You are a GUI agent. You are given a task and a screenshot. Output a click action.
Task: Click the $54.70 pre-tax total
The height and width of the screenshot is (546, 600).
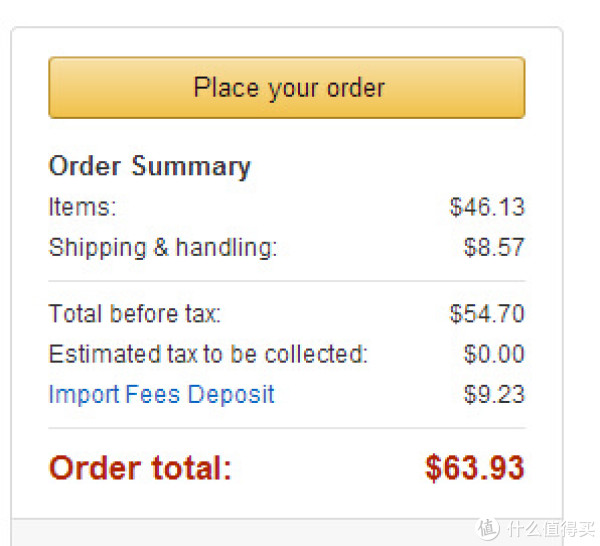click(x=487, y=314)
